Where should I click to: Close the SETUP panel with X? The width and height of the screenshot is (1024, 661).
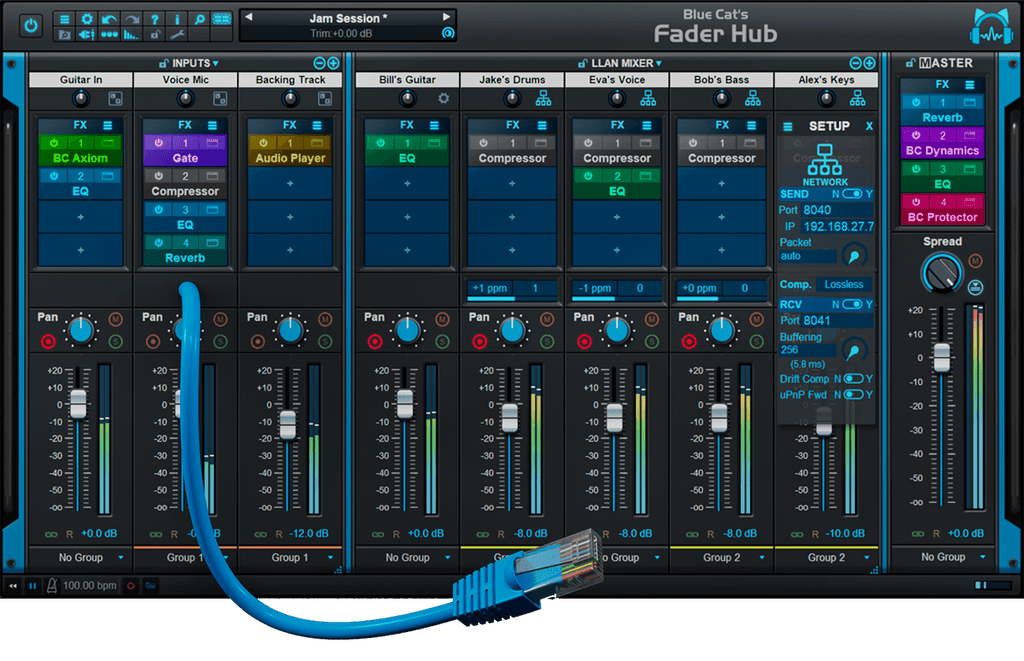coord(869,126)
